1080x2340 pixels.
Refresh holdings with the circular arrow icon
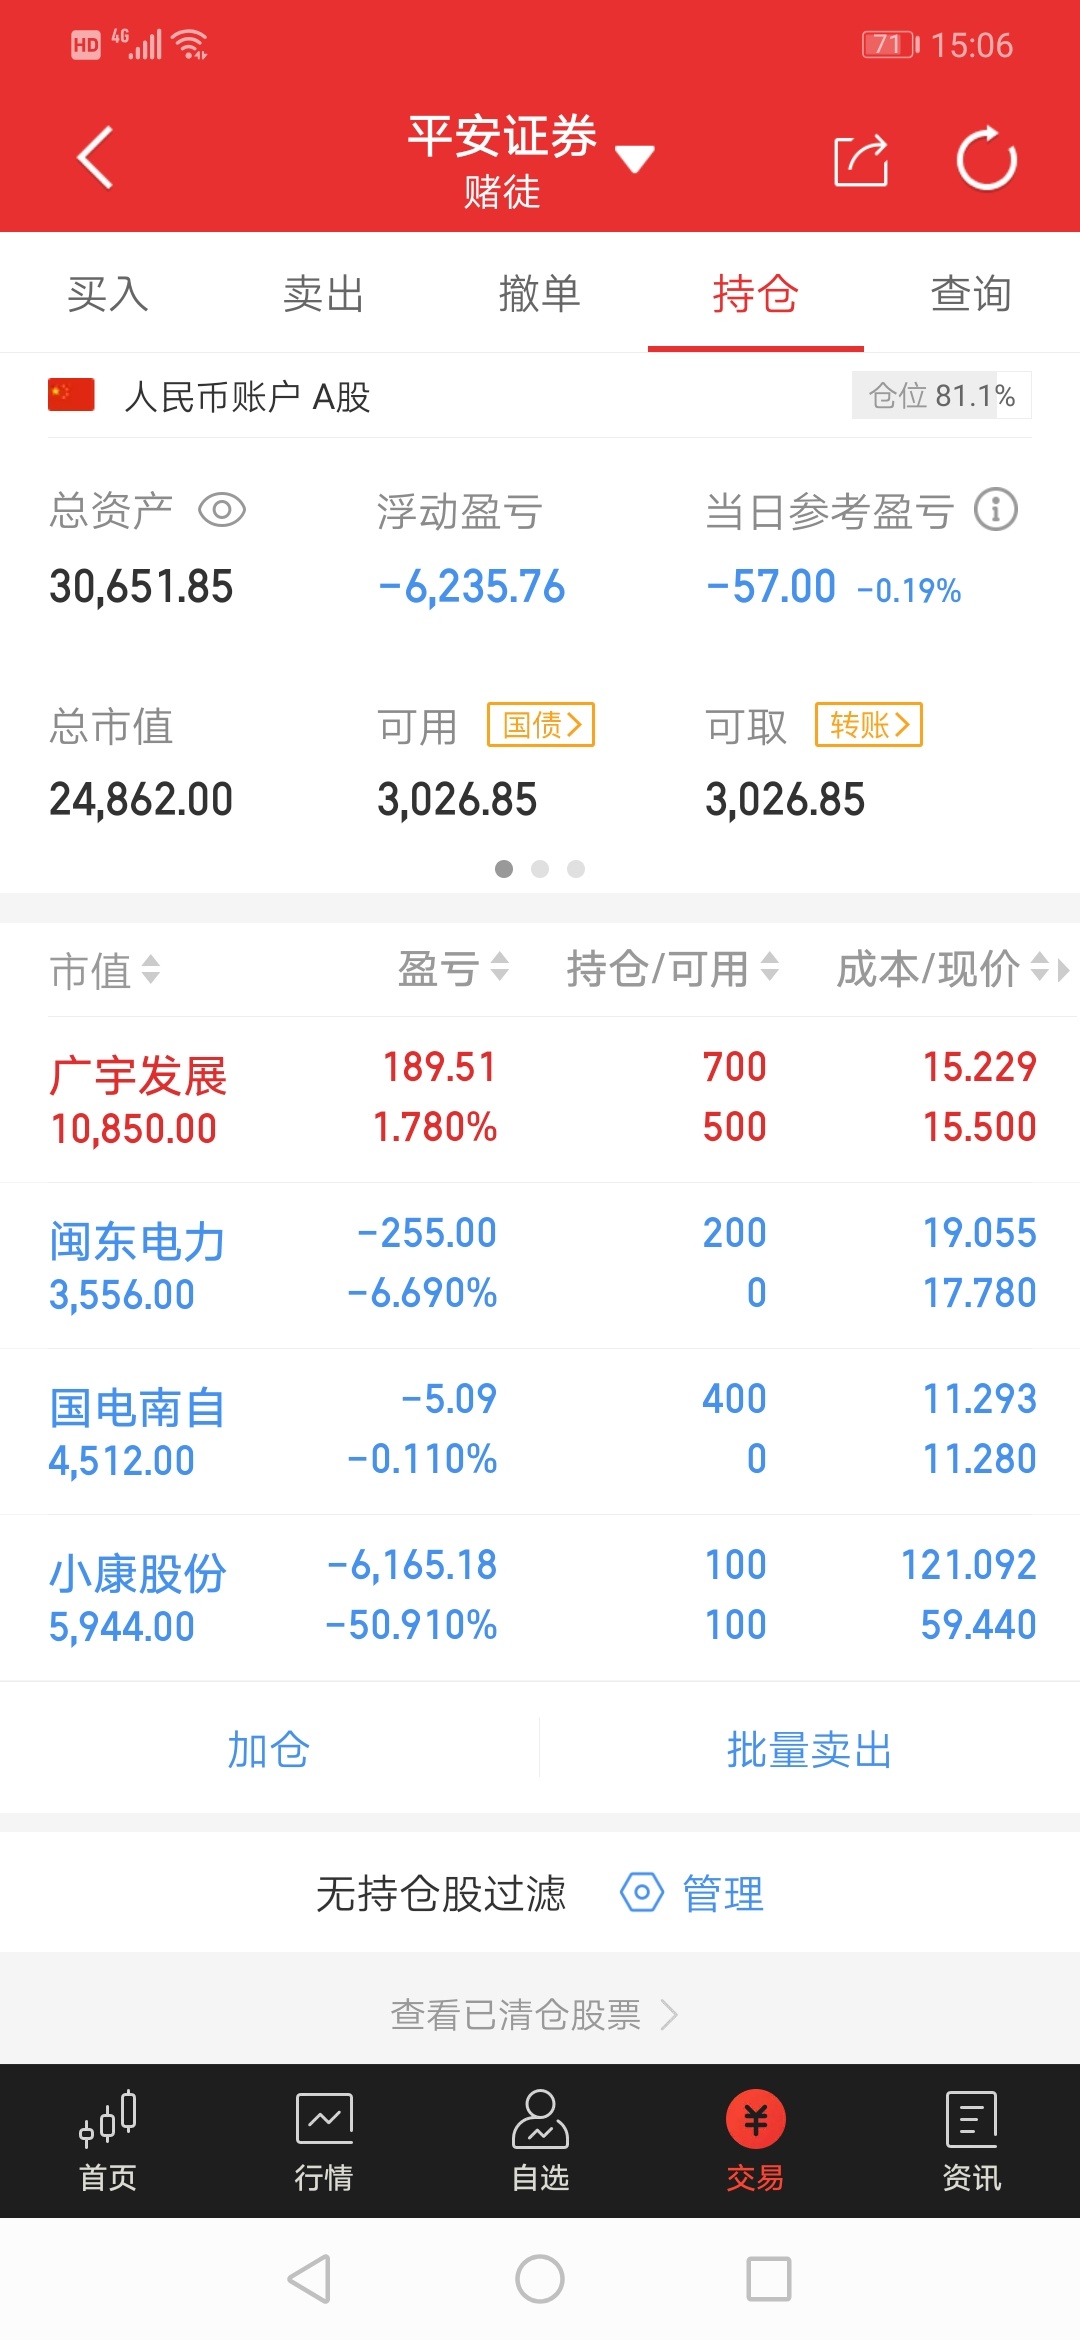(x=986, y=158)
